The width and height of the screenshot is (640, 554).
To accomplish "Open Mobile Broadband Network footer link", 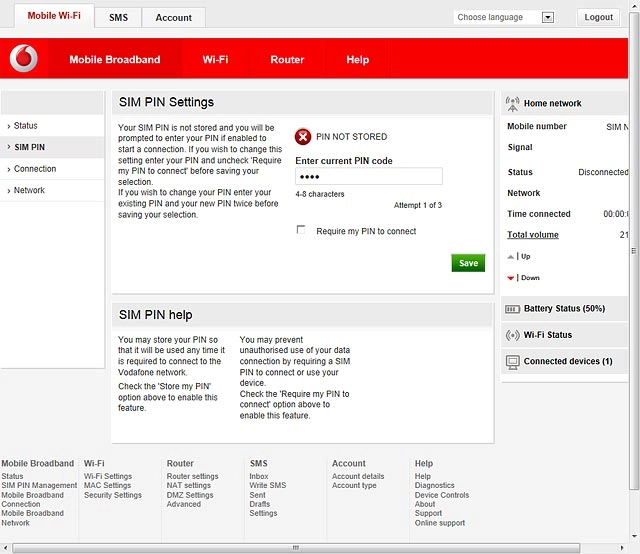I will pyautogui.click(x=32, y=518).
